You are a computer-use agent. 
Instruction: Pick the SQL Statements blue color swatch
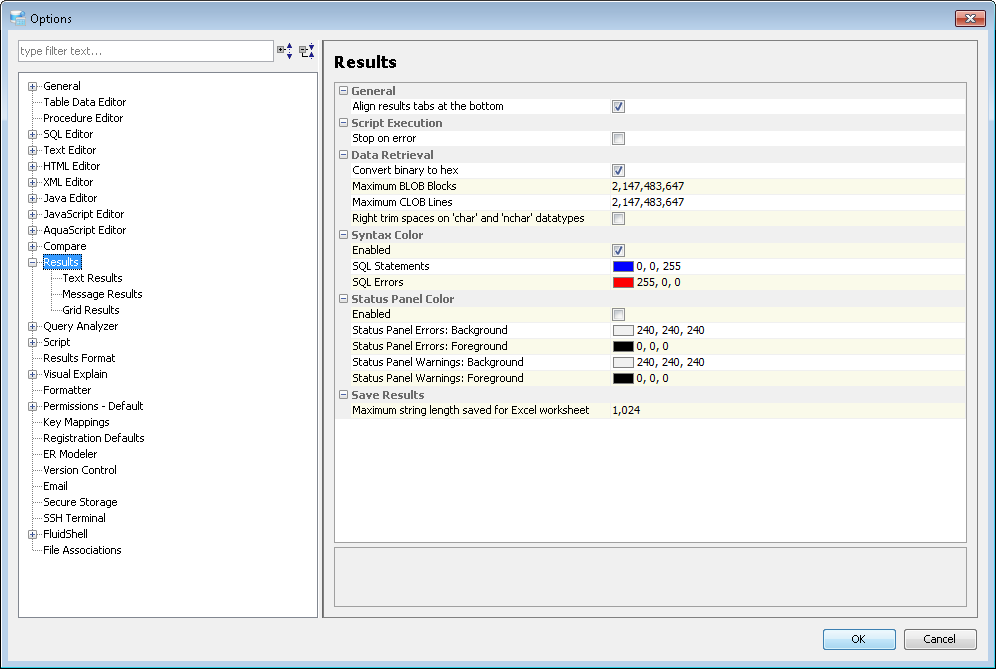point(623,267)
